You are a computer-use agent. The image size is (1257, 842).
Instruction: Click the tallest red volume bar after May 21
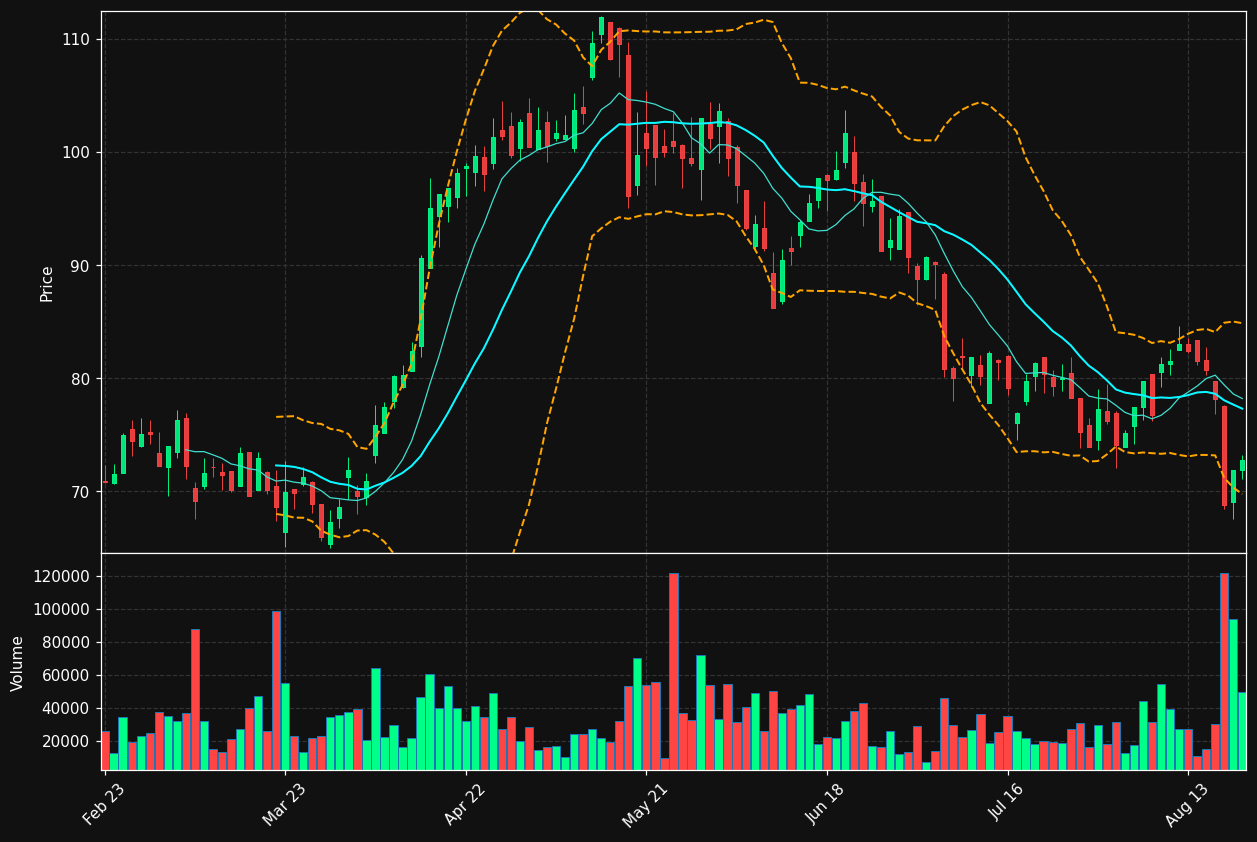click(x=674, y=671)
